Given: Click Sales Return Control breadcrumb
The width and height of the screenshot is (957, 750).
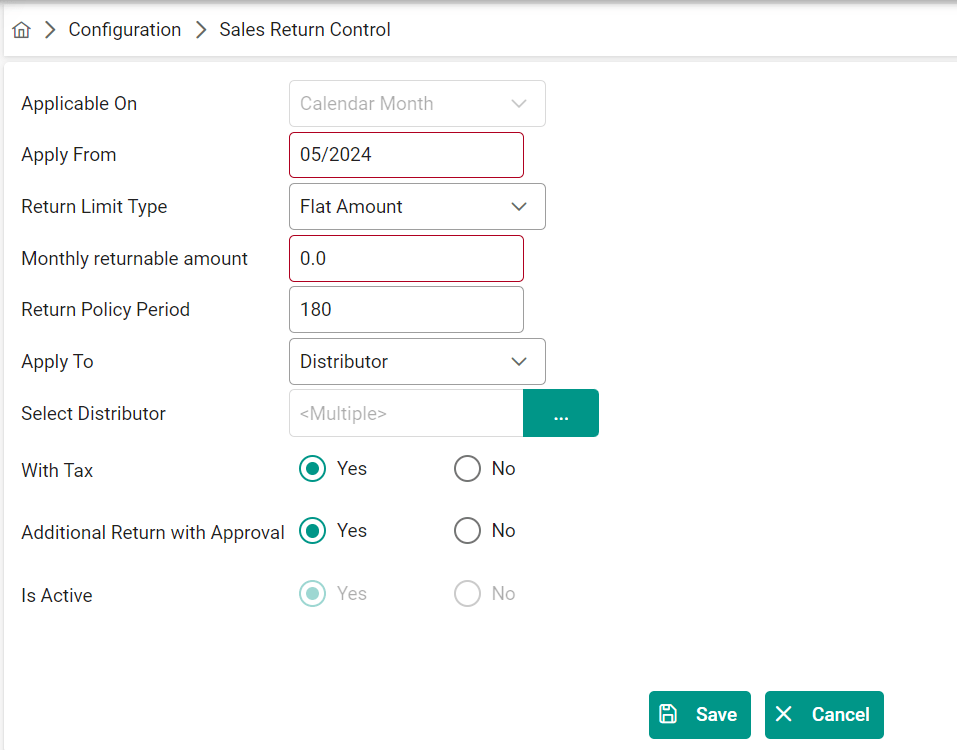Looking at the screenshot, I should tap(305, 30).
